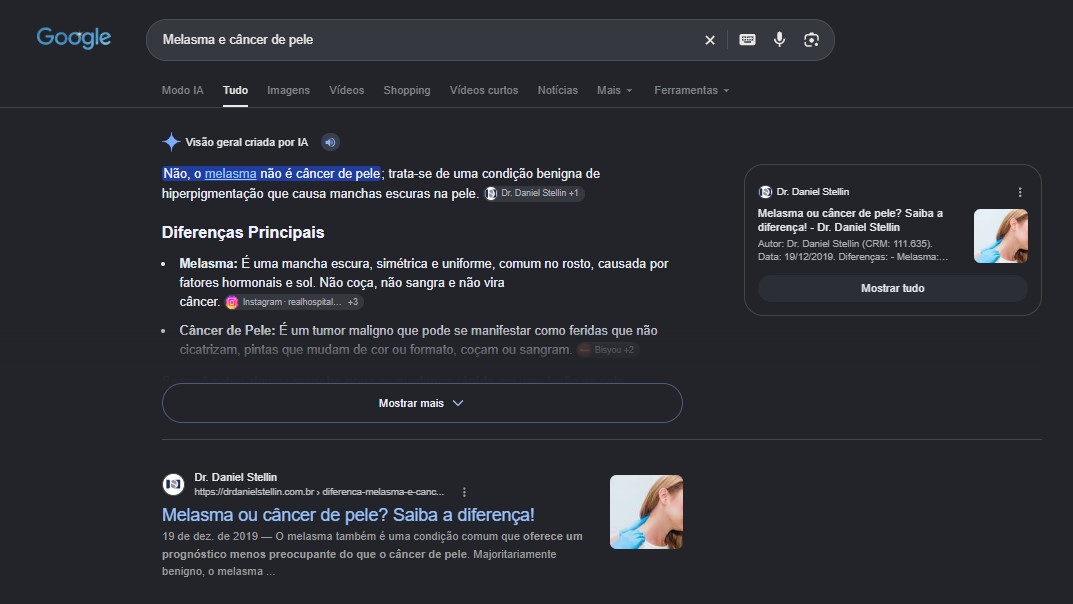The width and height of the screenshot is (1073, 604).
Task: Open result Melasma ou câncer de pele? Saiba a diferença!
Action: coord(348,515)
